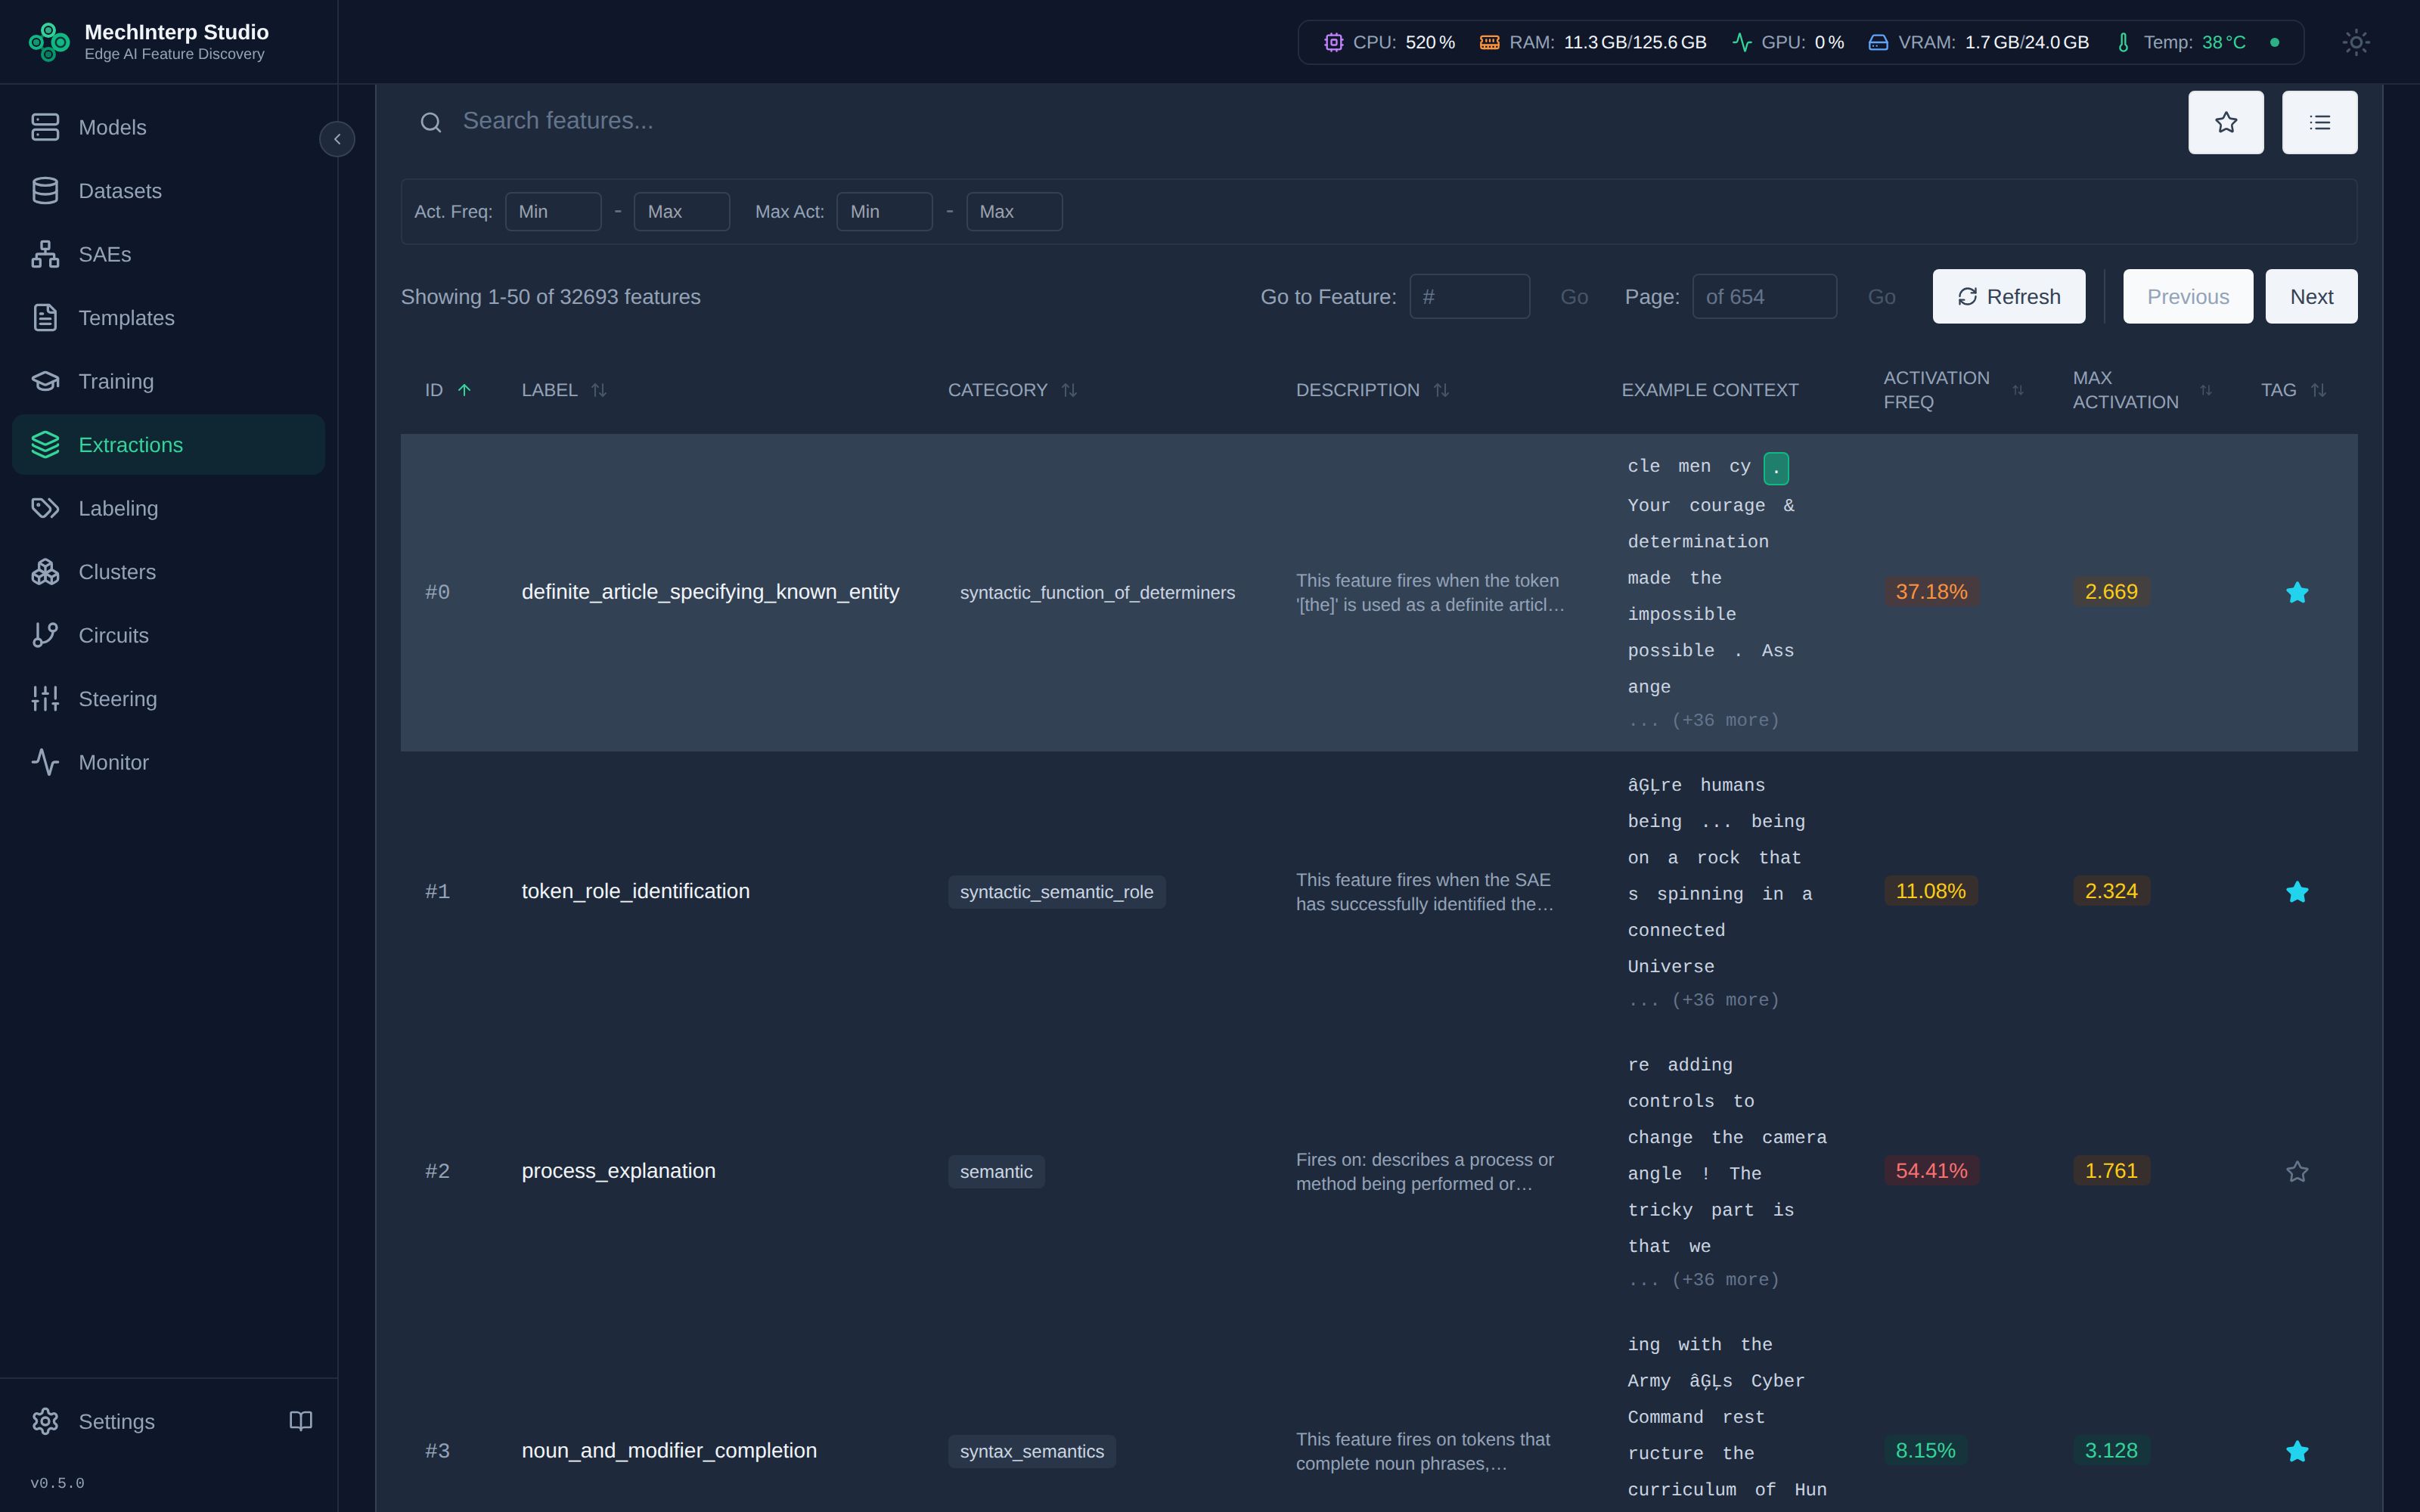Sort by the TAG column
The width and height of the screenshot is (2420, 1512).
click(x=2293, y=390)
